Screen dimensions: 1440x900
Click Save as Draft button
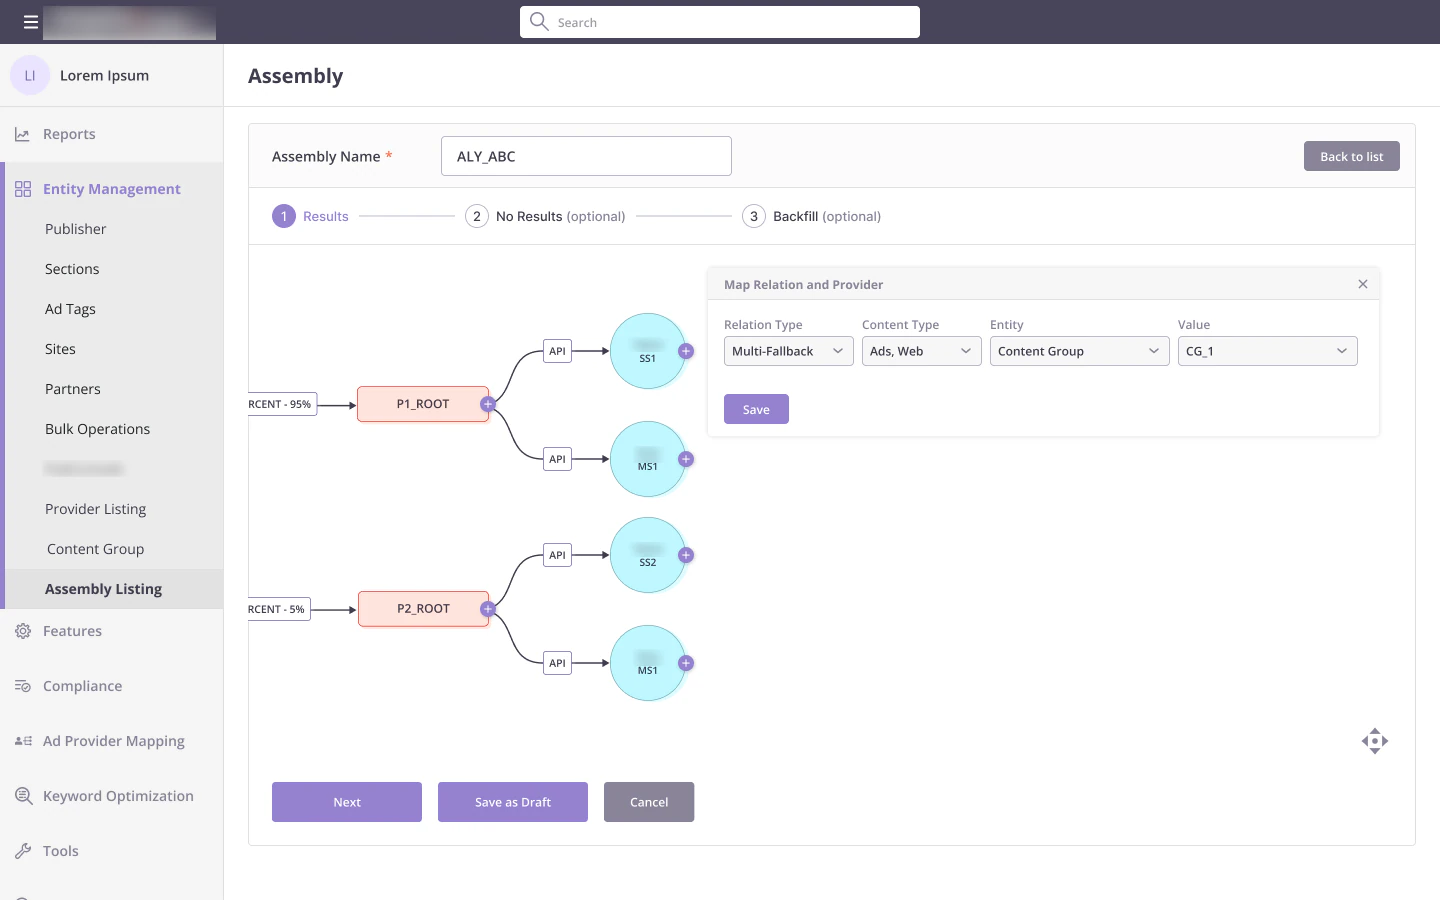pos(513,802)
